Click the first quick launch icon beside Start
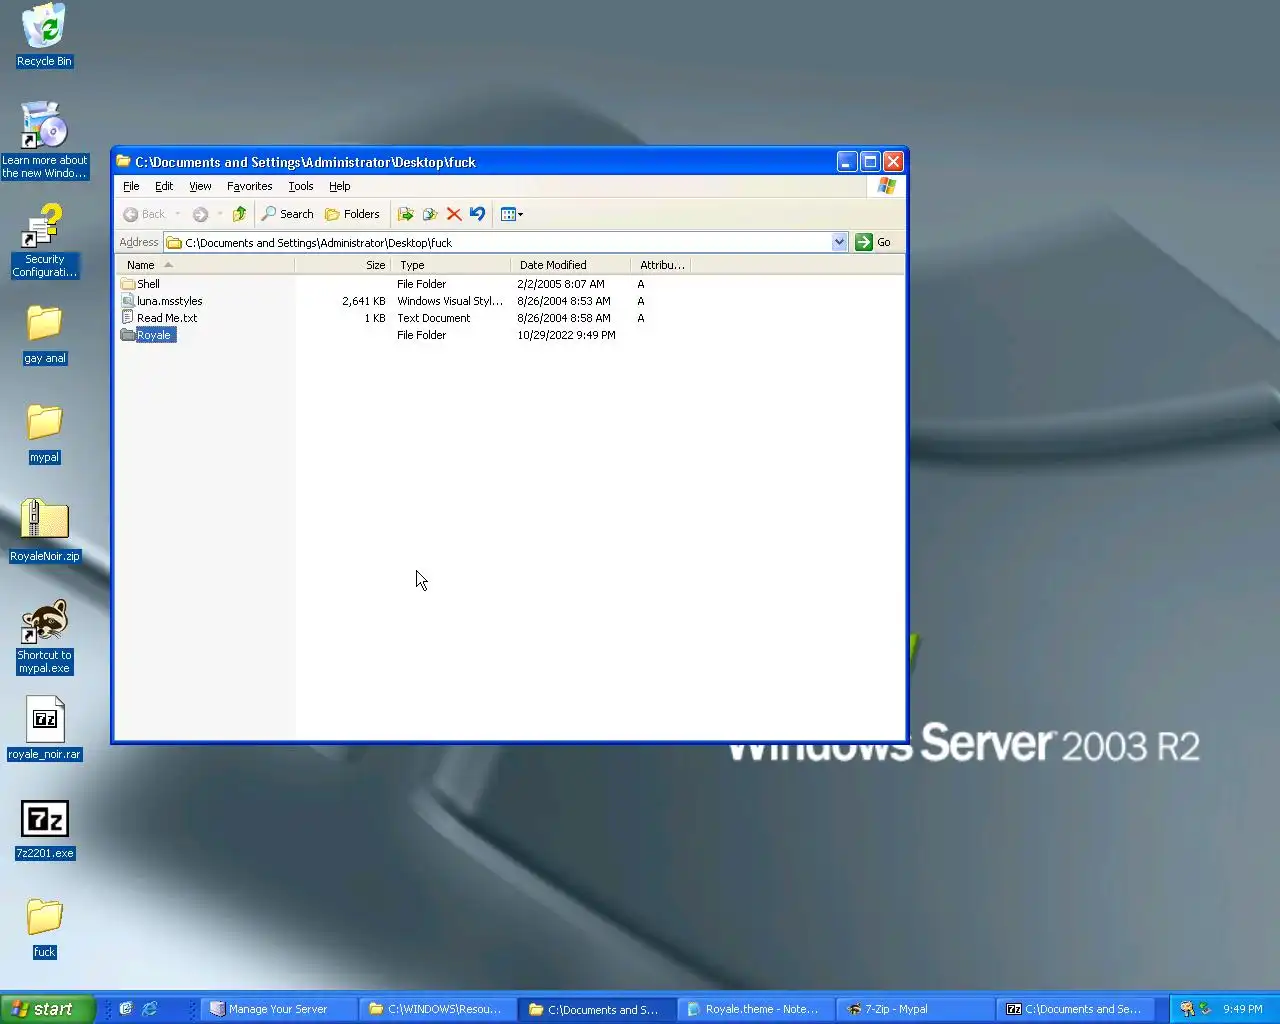The image size is (1280, 1024). [x=125, y=1009]
